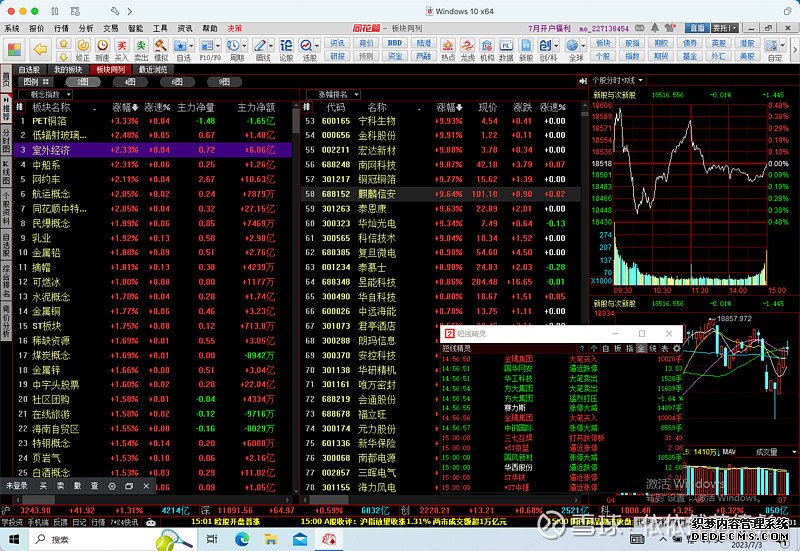800x551 pixels.
Task: Select the 画线 pencil drawing tool
Action: [x=261, y=49]
